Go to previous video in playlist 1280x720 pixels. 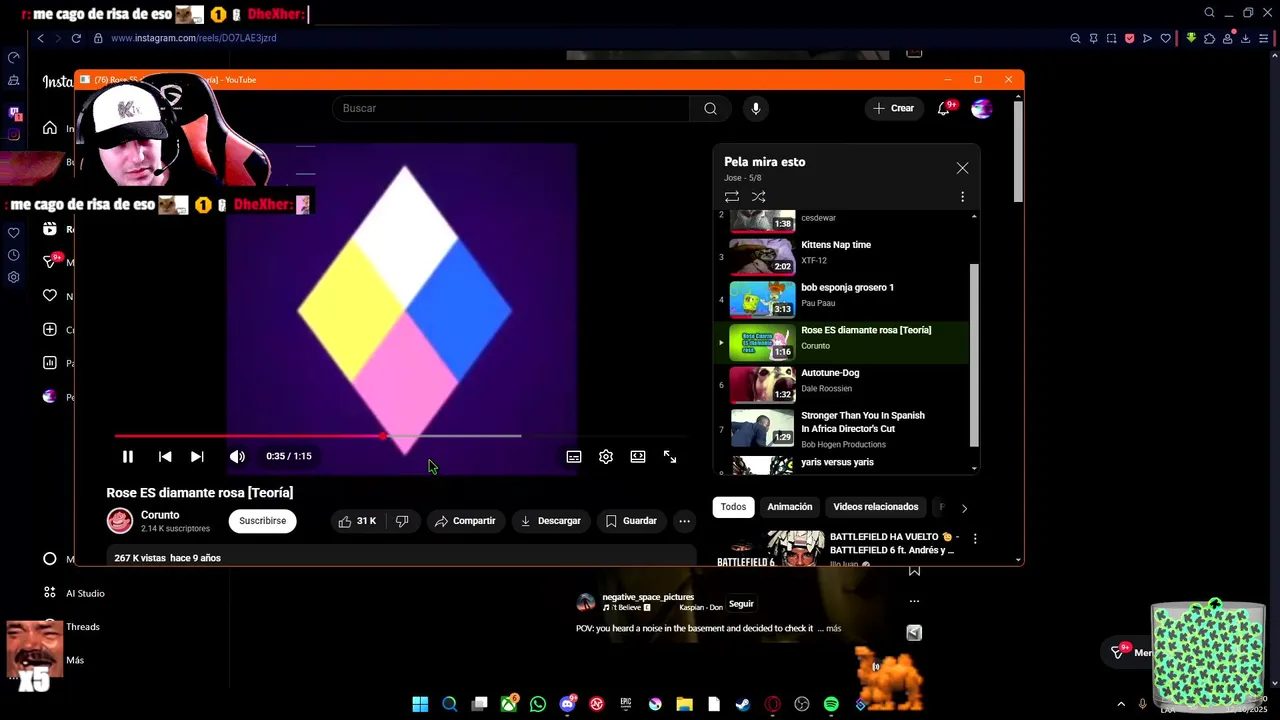(165, 456)
